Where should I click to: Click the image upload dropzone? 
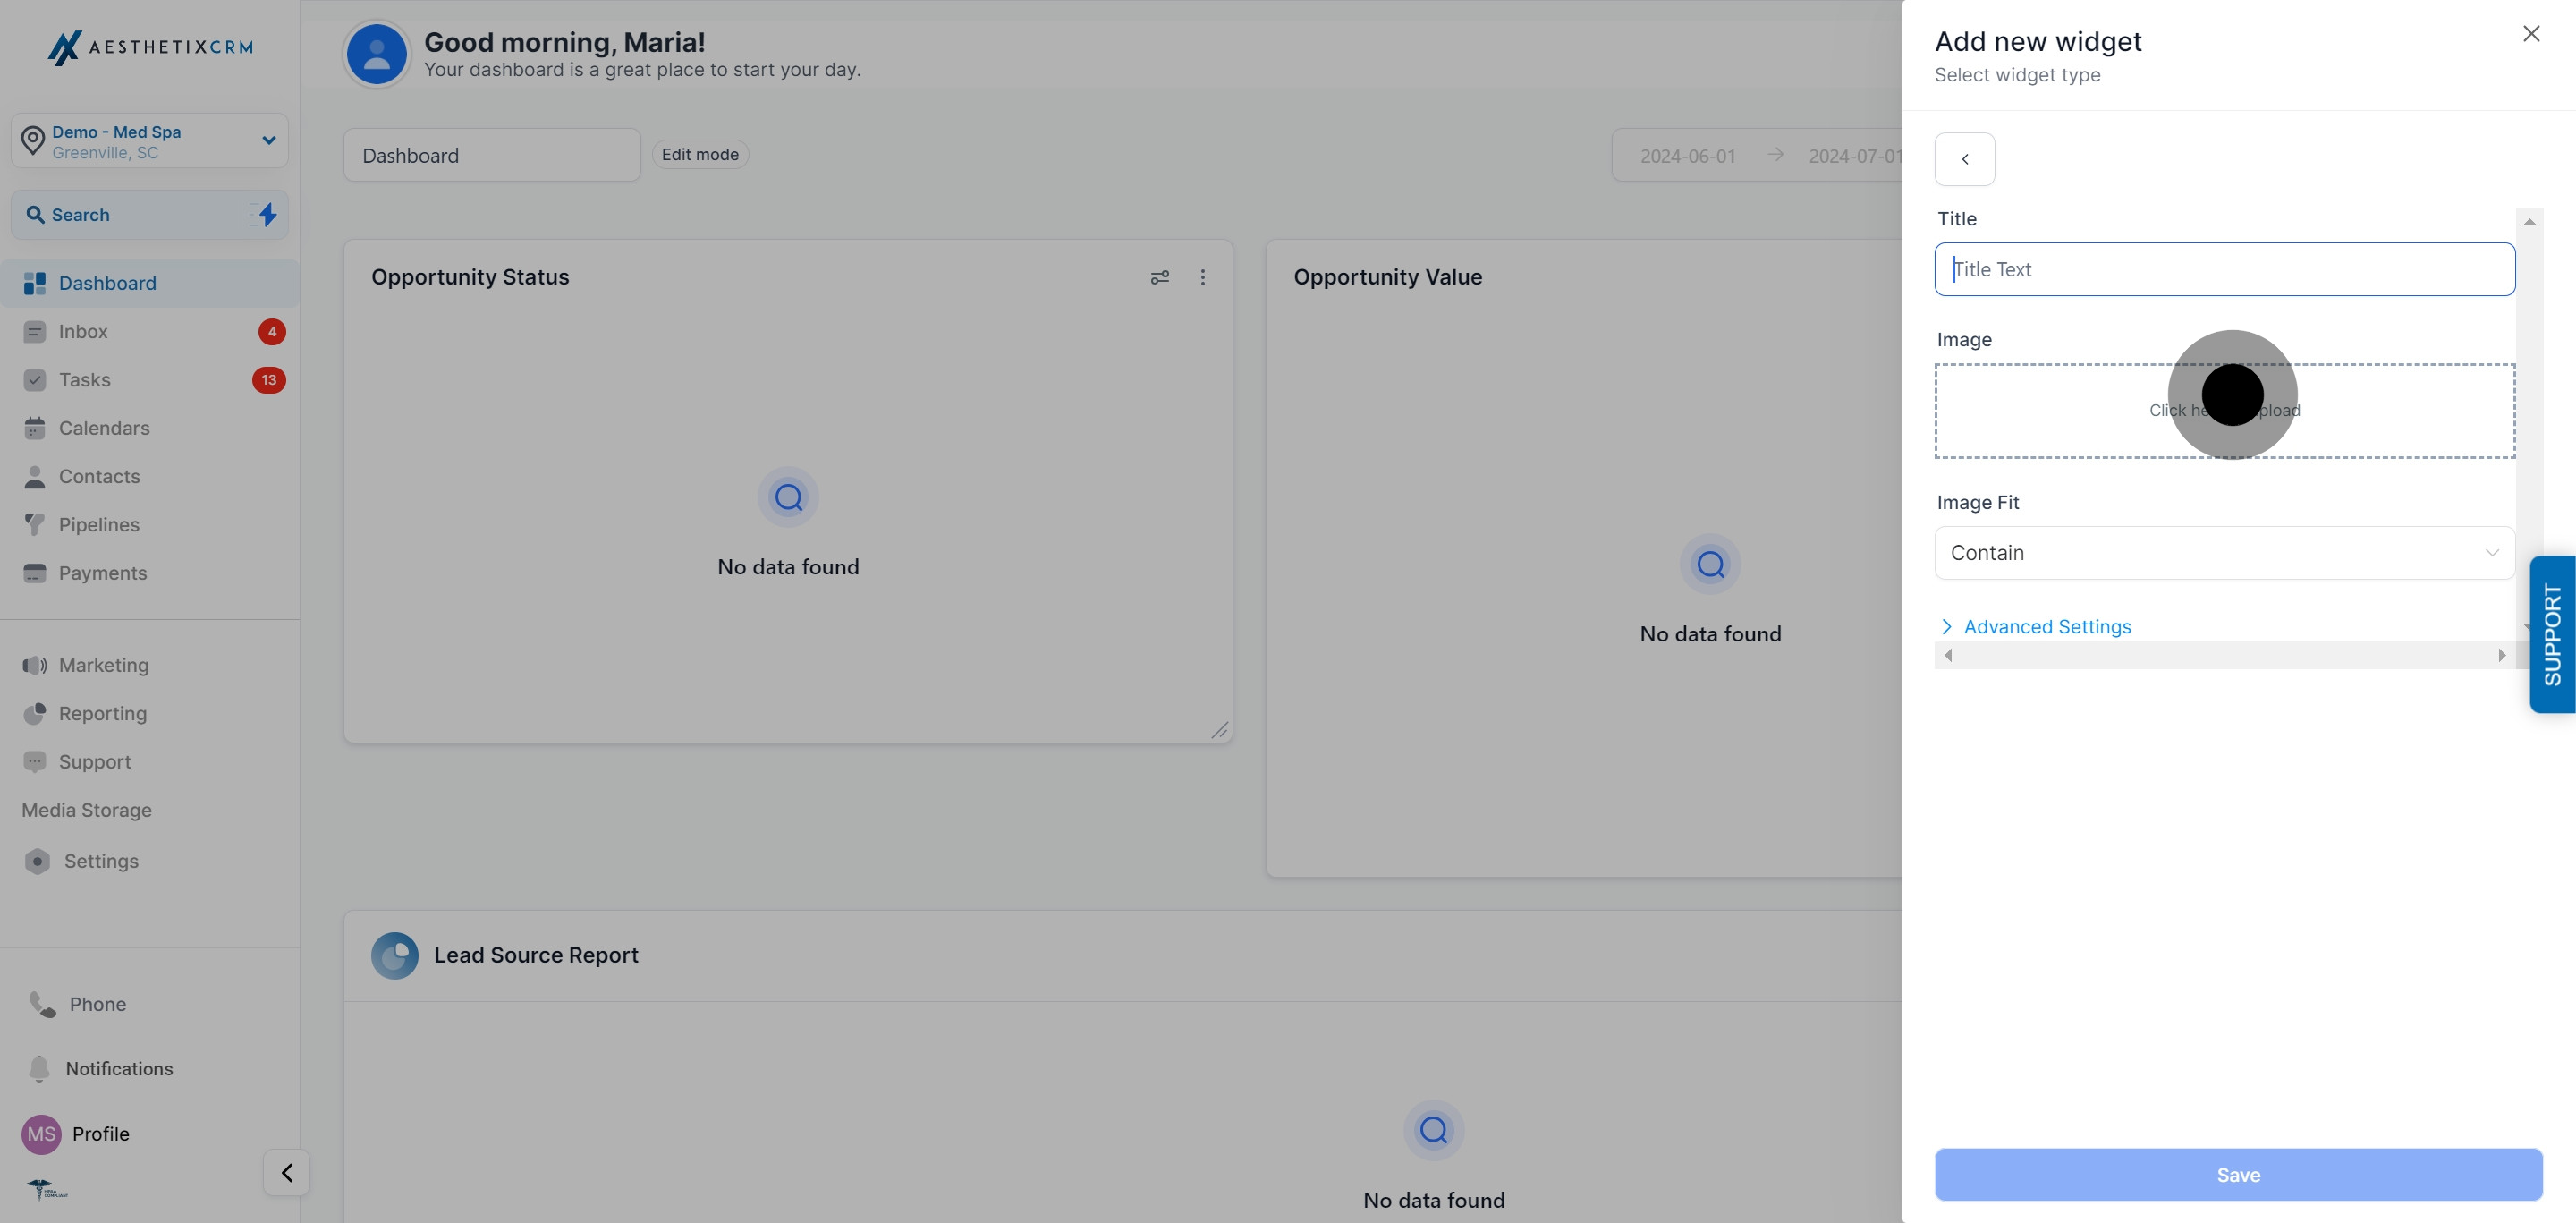[x=2224, y=411]
